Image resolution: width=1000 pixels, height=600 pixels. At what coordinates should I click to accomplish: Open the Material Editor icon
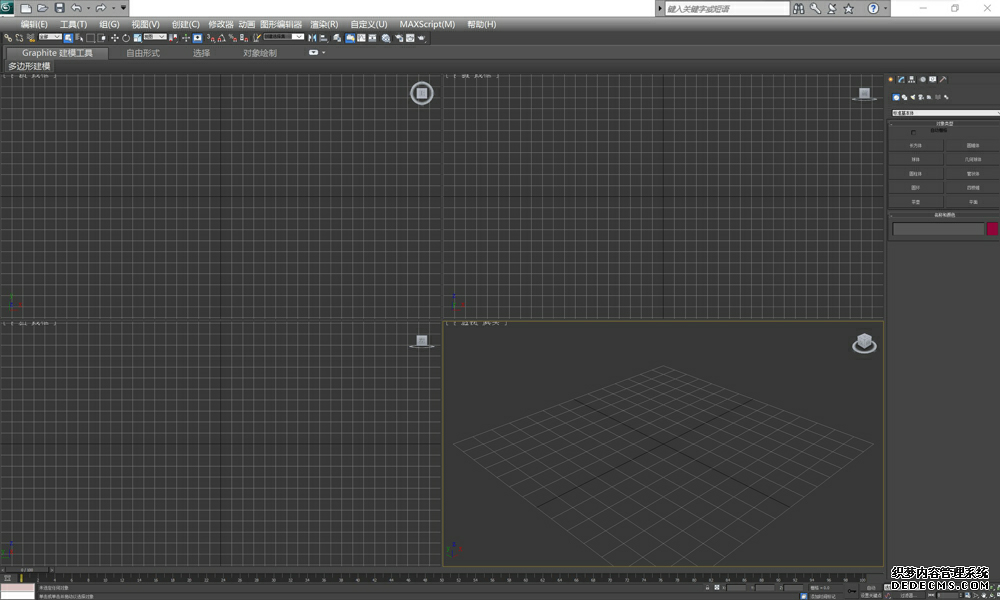point(385,38)
